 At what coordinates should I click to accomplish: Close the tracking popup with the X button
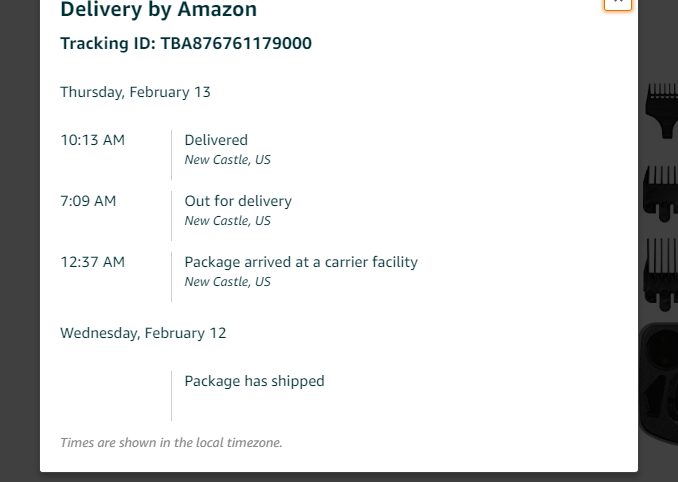(x=618, y=3)
